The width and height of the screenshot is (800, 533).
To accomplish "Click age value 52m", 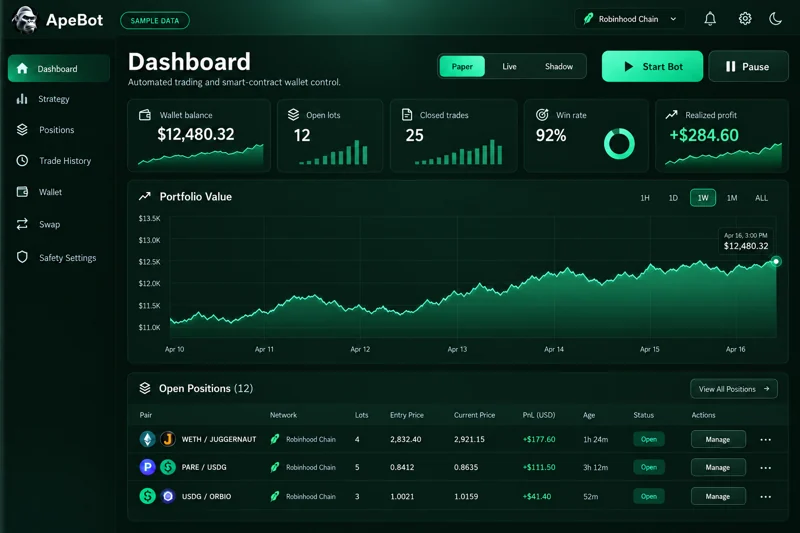I will (x=590, y=497).
